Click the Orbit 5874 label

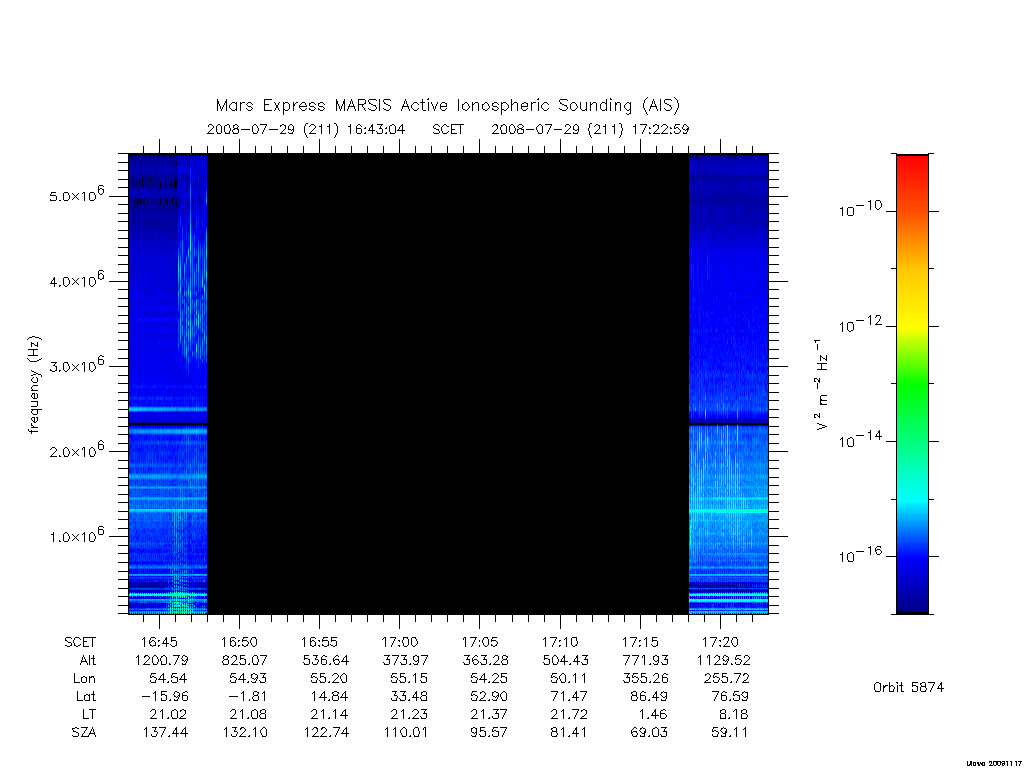[x=908, y=687]
